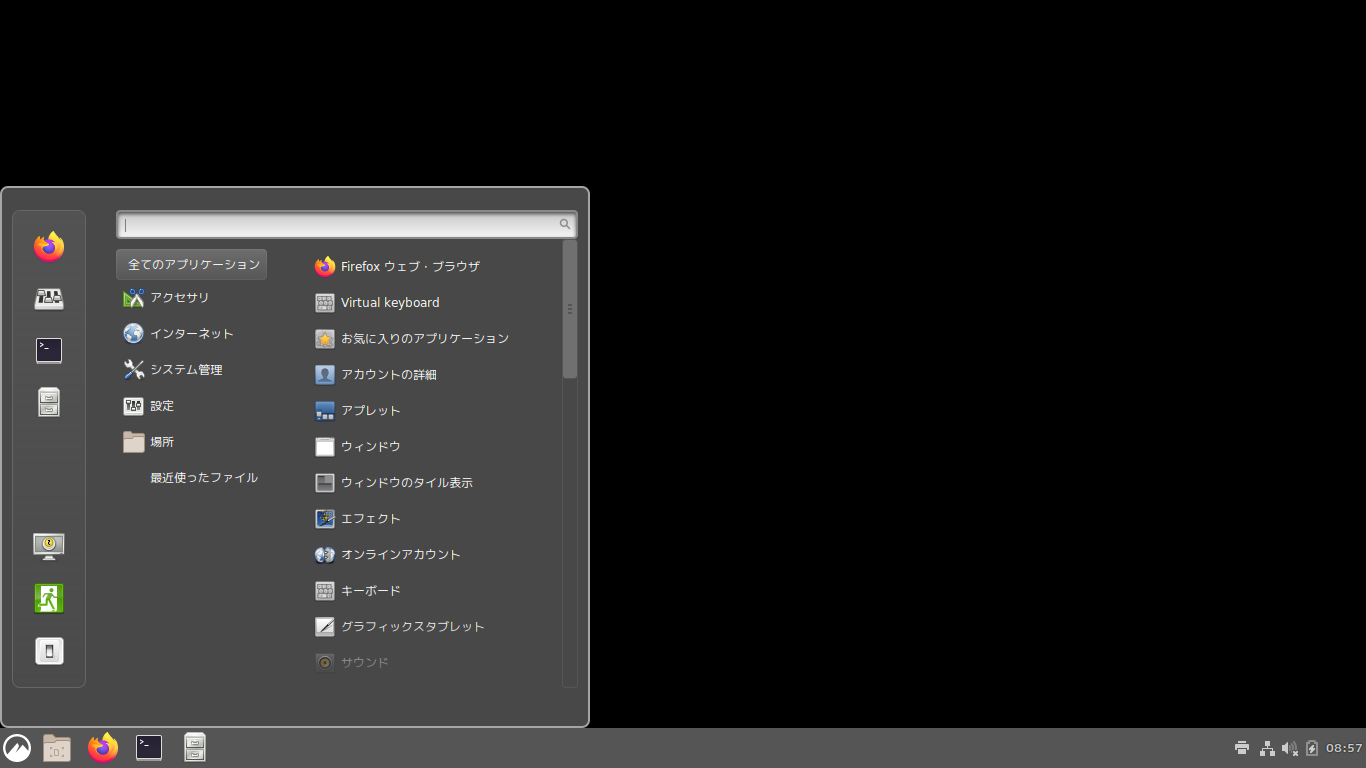This screenshot has width=1366, height=768.
Task: Click the search magnifier icon in menu
Action: [565, 225]
